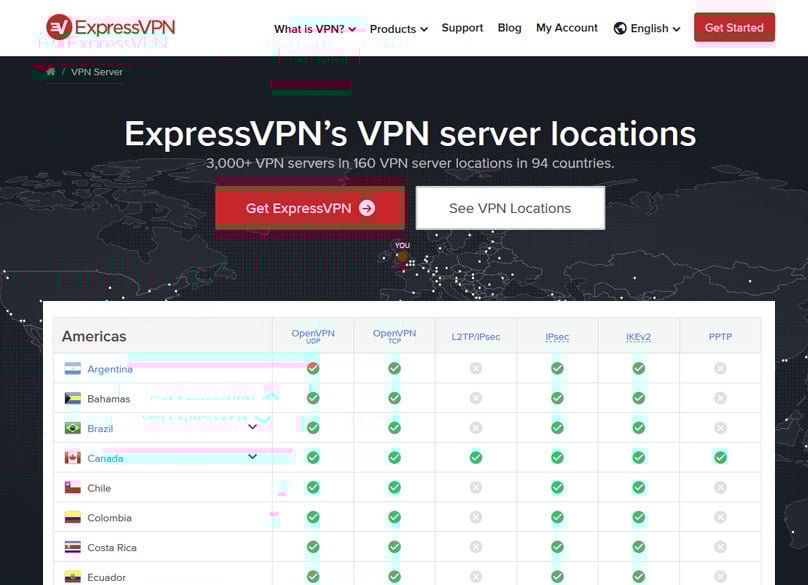Click Argentina L2TP/IPsec grey cross icon
808x585 pixels.
click(x=476, y=369)
